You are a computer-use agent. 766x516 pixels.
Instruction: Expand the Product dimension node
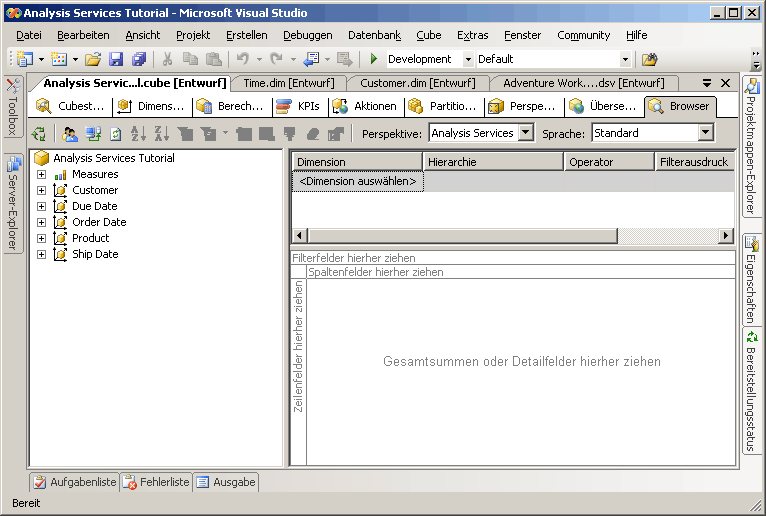point(41,238)
